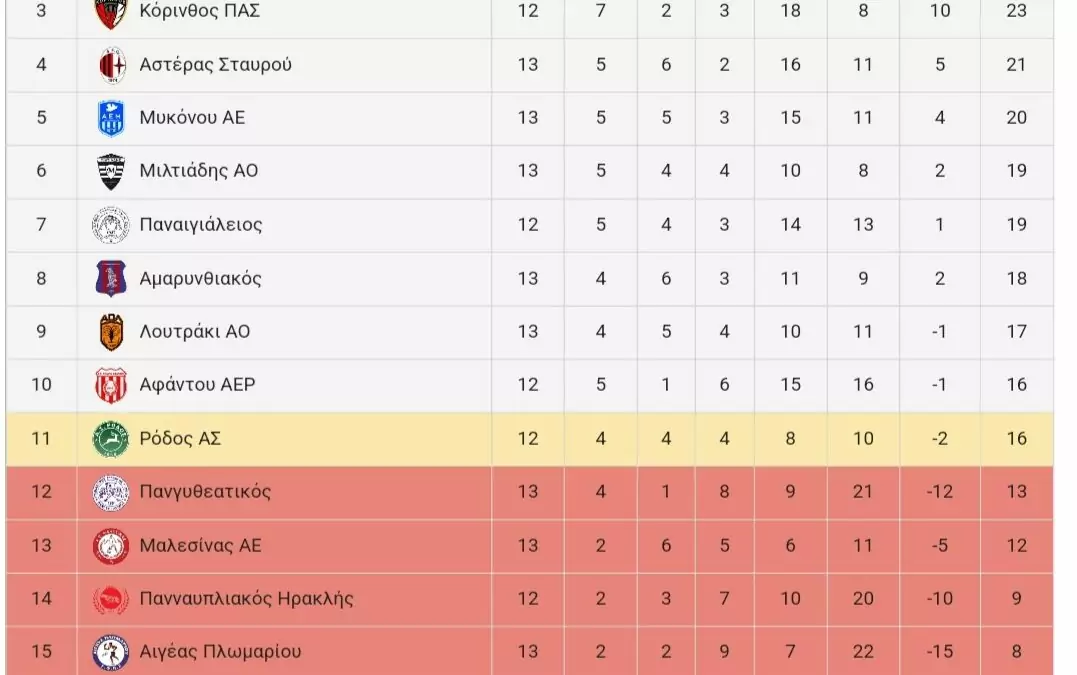Click the Παγγυθεατικός team name
The image size is (1077, 675).
point(205,491)
